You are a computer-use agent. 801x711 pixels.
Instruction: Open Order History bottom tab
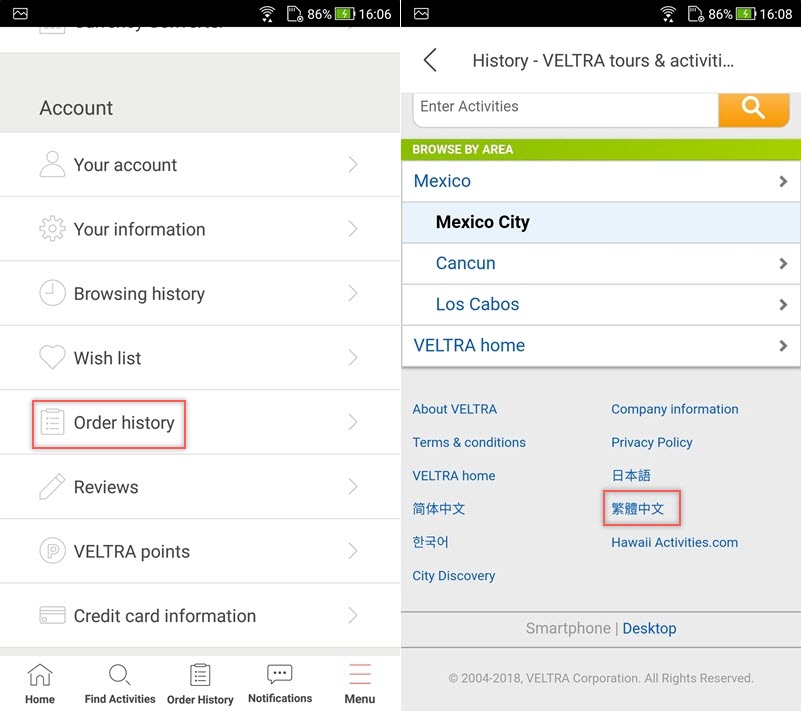click(200, 684)
